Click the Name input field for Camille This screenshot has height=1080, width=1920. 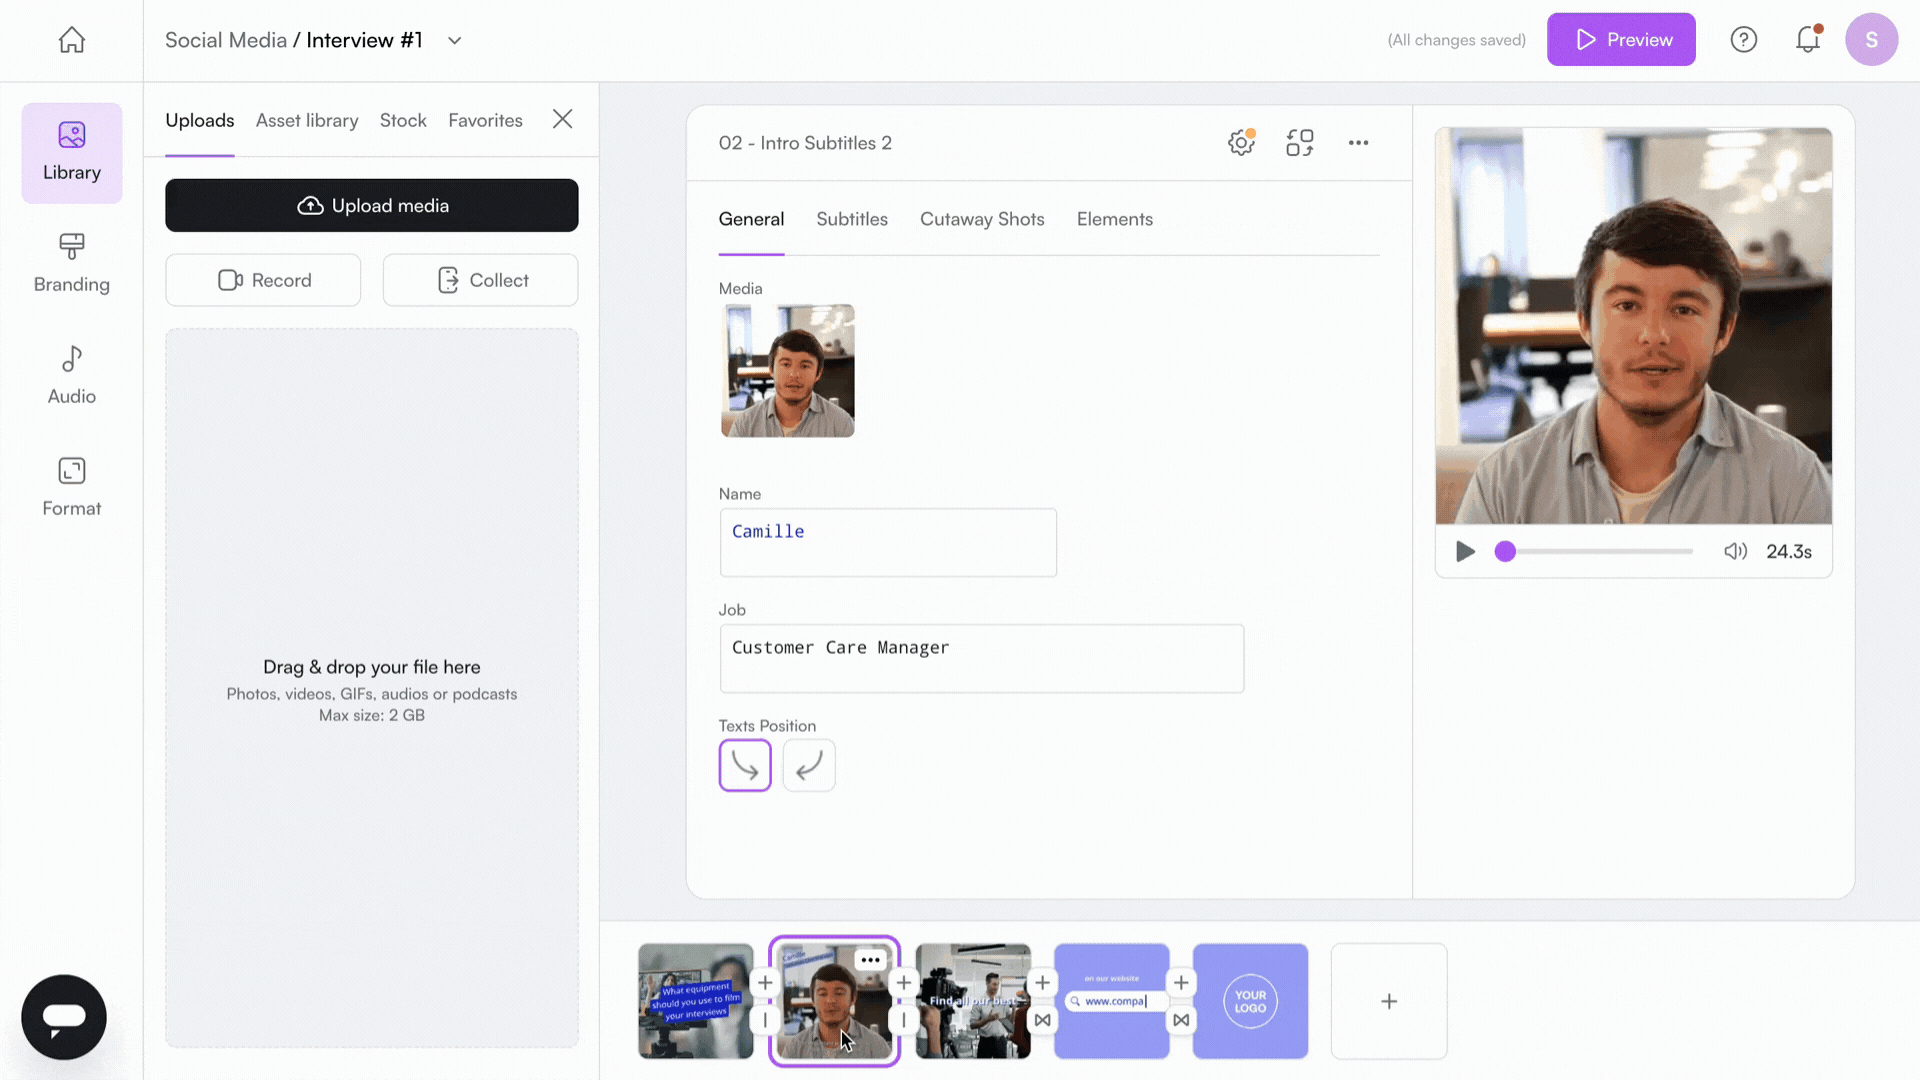tap(887, 541)
